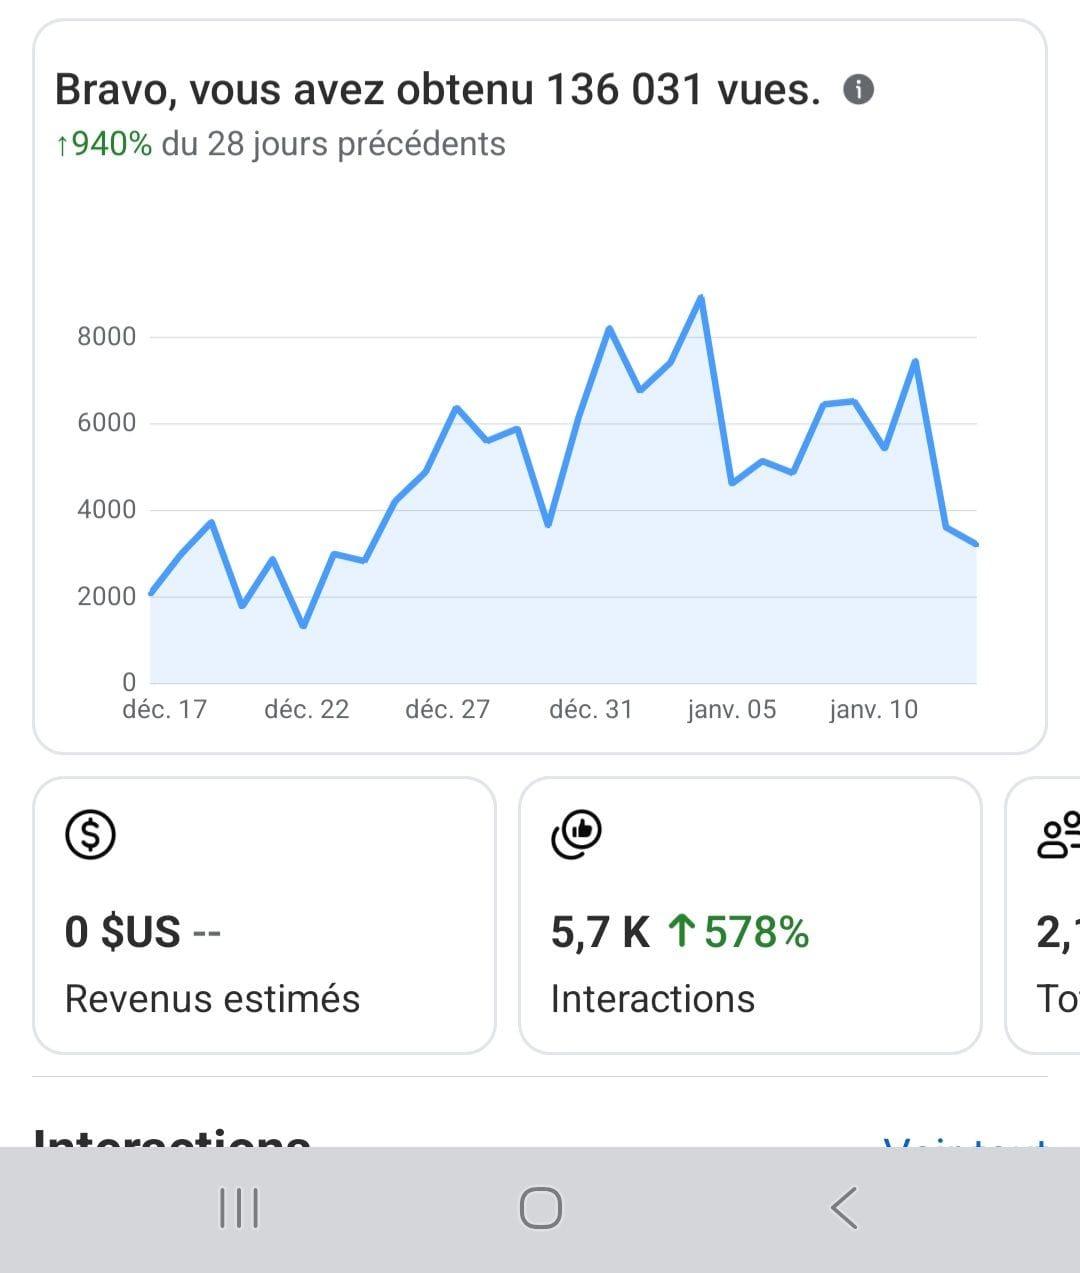Select the déc. 17 axis label
This screenshot has height=1273, width=1080.
coord(164,709)
